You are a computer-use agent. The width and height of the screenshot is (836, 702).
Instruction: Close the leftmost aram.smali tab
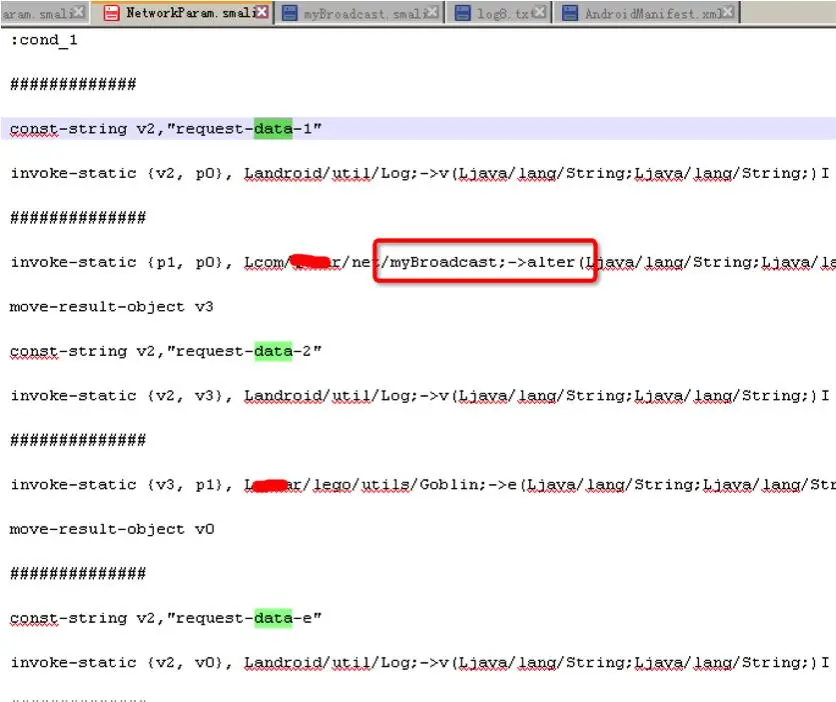point(79,12)
